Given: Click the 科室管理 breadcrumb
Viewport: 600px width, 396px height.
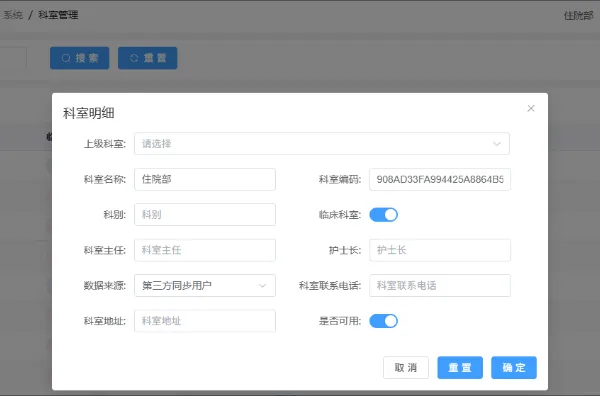Looking at the screenshot, I should point(58,15).
